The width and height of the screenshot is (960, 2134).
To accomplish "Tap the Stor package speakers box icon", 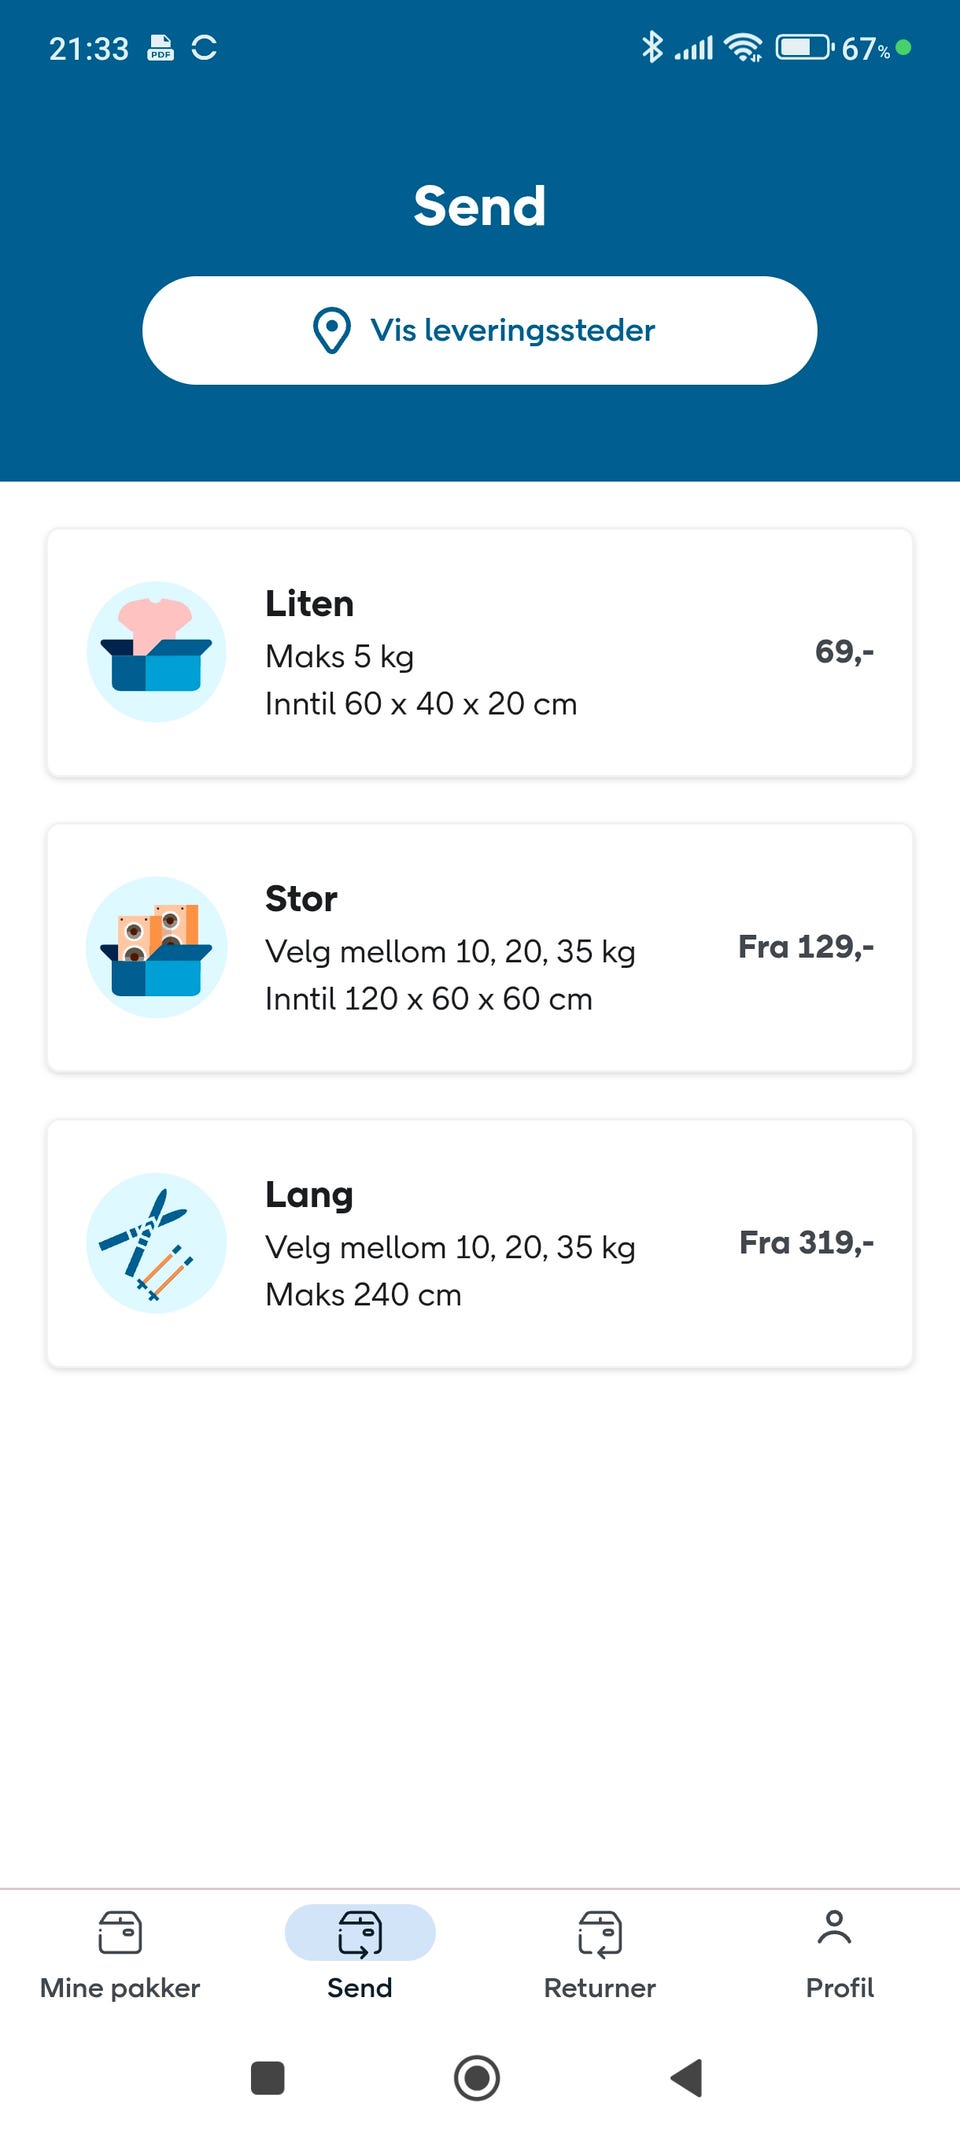I will pyautogui.click(x=156, y=947).
